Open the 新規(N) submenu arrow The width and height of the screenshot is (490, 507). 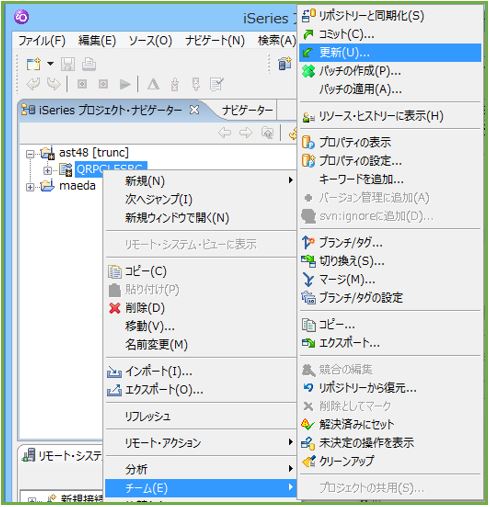[291, 180]
